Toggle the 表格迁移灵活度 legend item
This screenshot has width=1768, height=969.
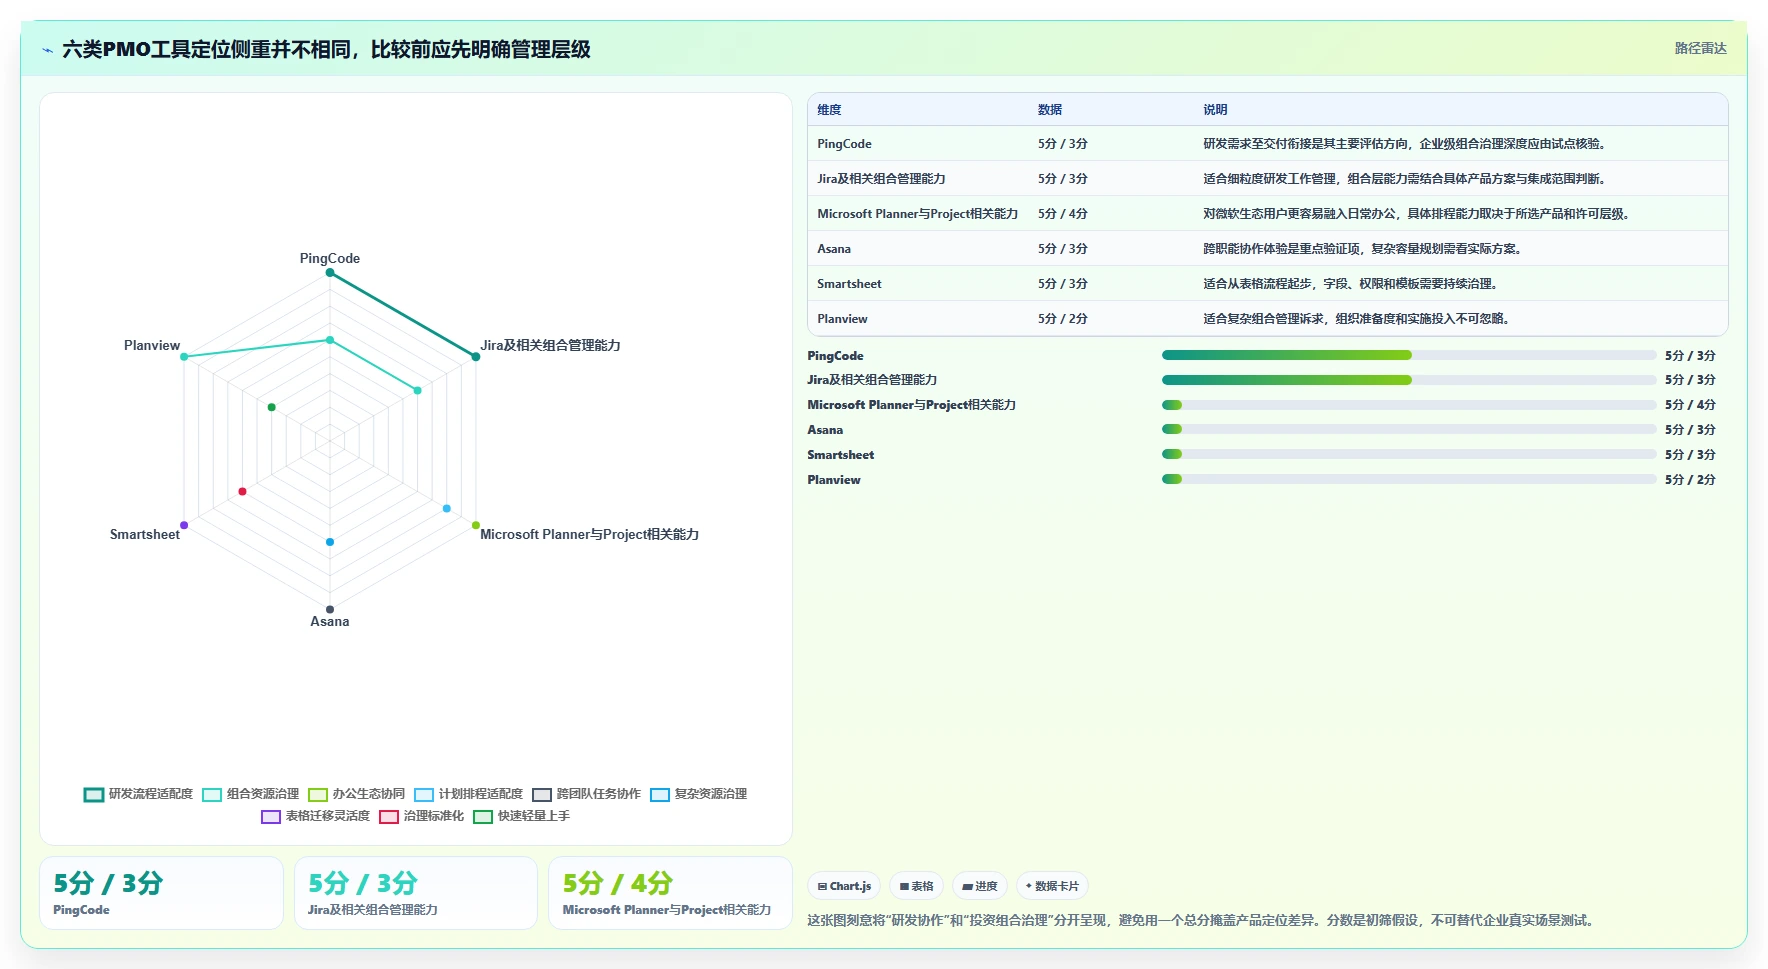click(315, 816)
